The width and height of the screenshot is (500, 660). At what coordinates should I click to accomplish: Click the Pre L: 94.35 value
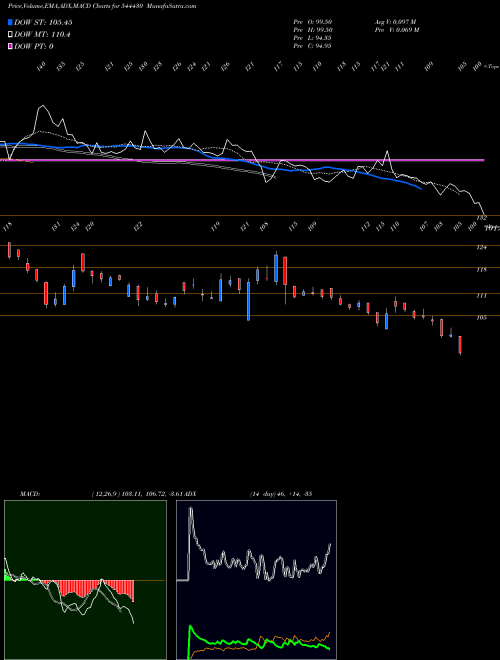point(312,38)
